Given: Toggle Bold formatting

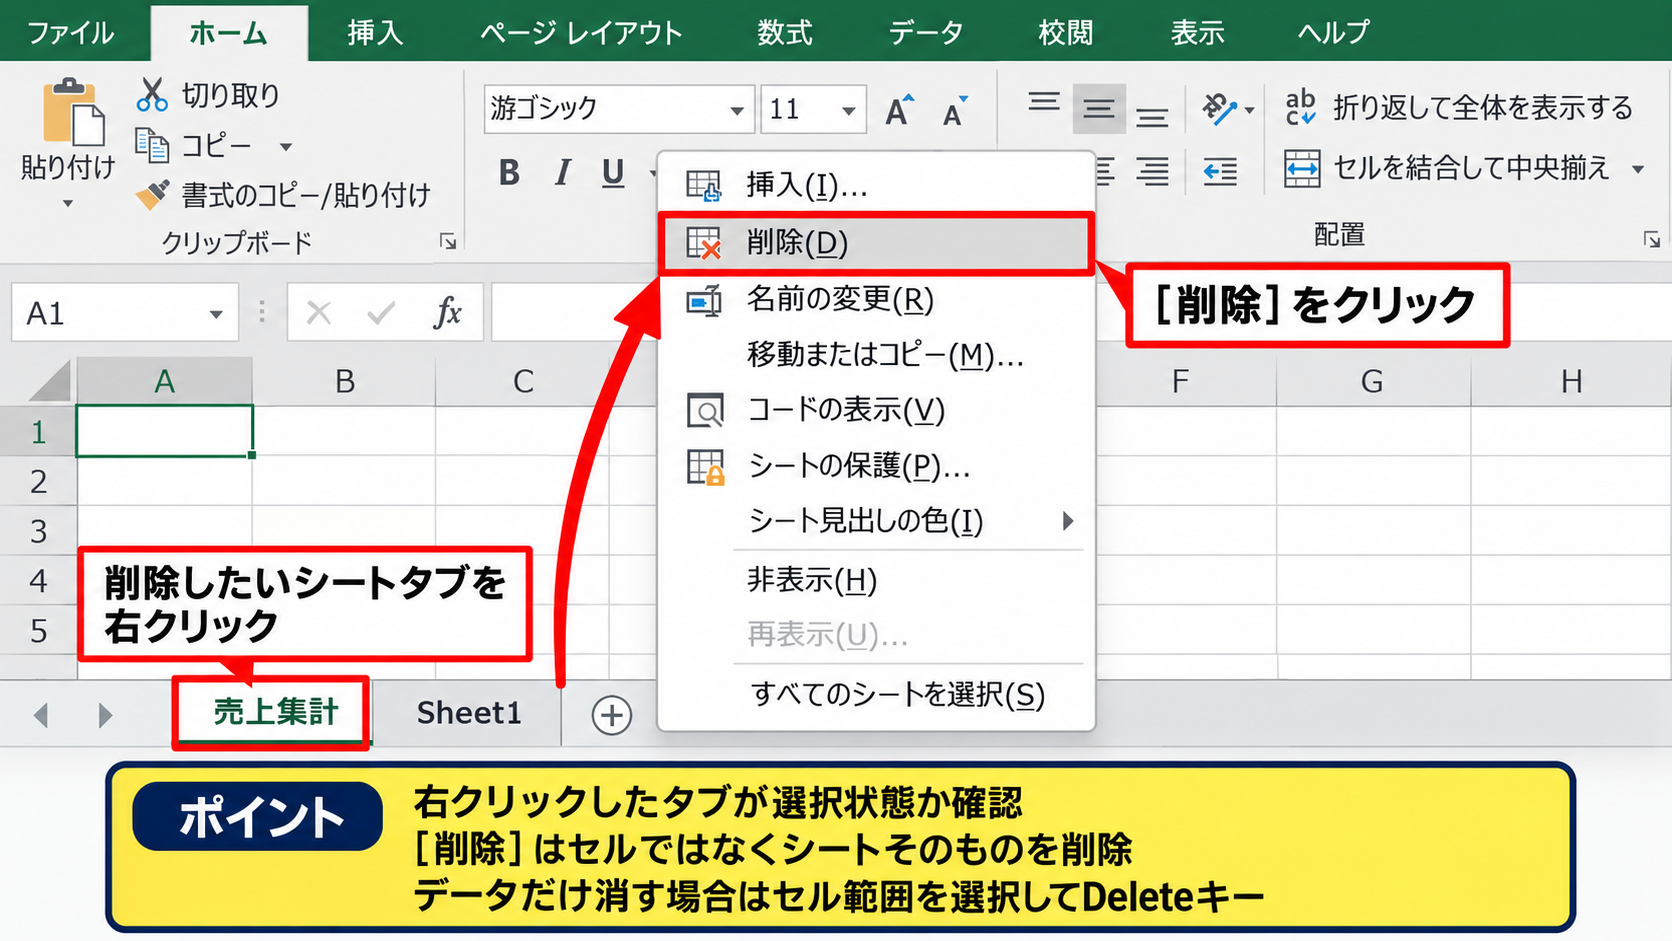Looking at the screenshot, I should 509,173.
